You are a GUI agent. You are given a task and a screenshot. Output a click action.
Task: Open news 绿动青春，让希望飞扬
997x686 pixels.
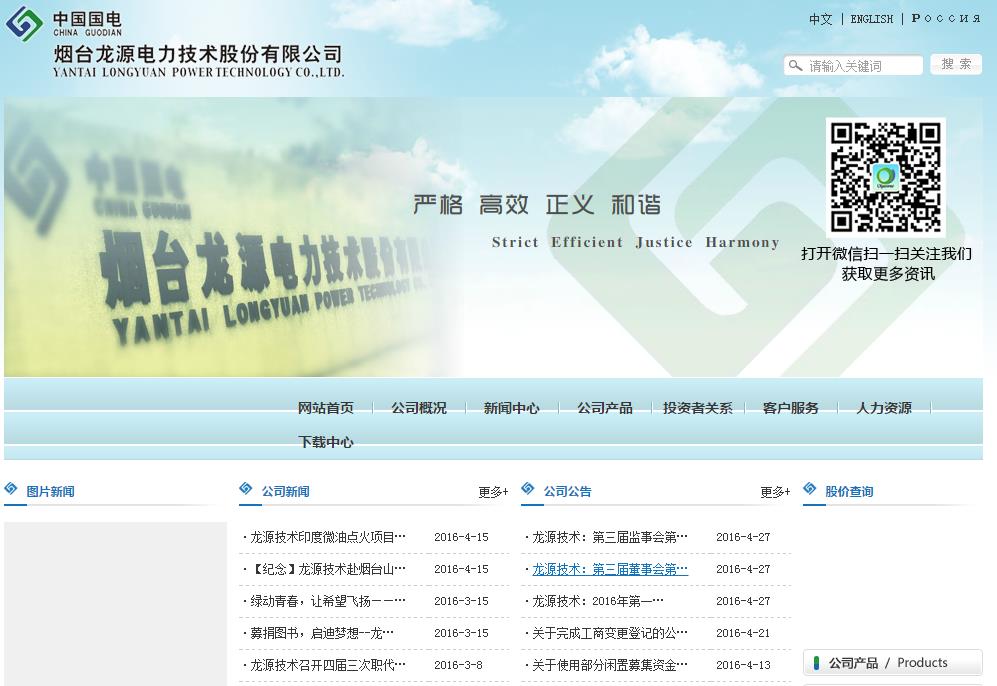click(x=327, y=601)
